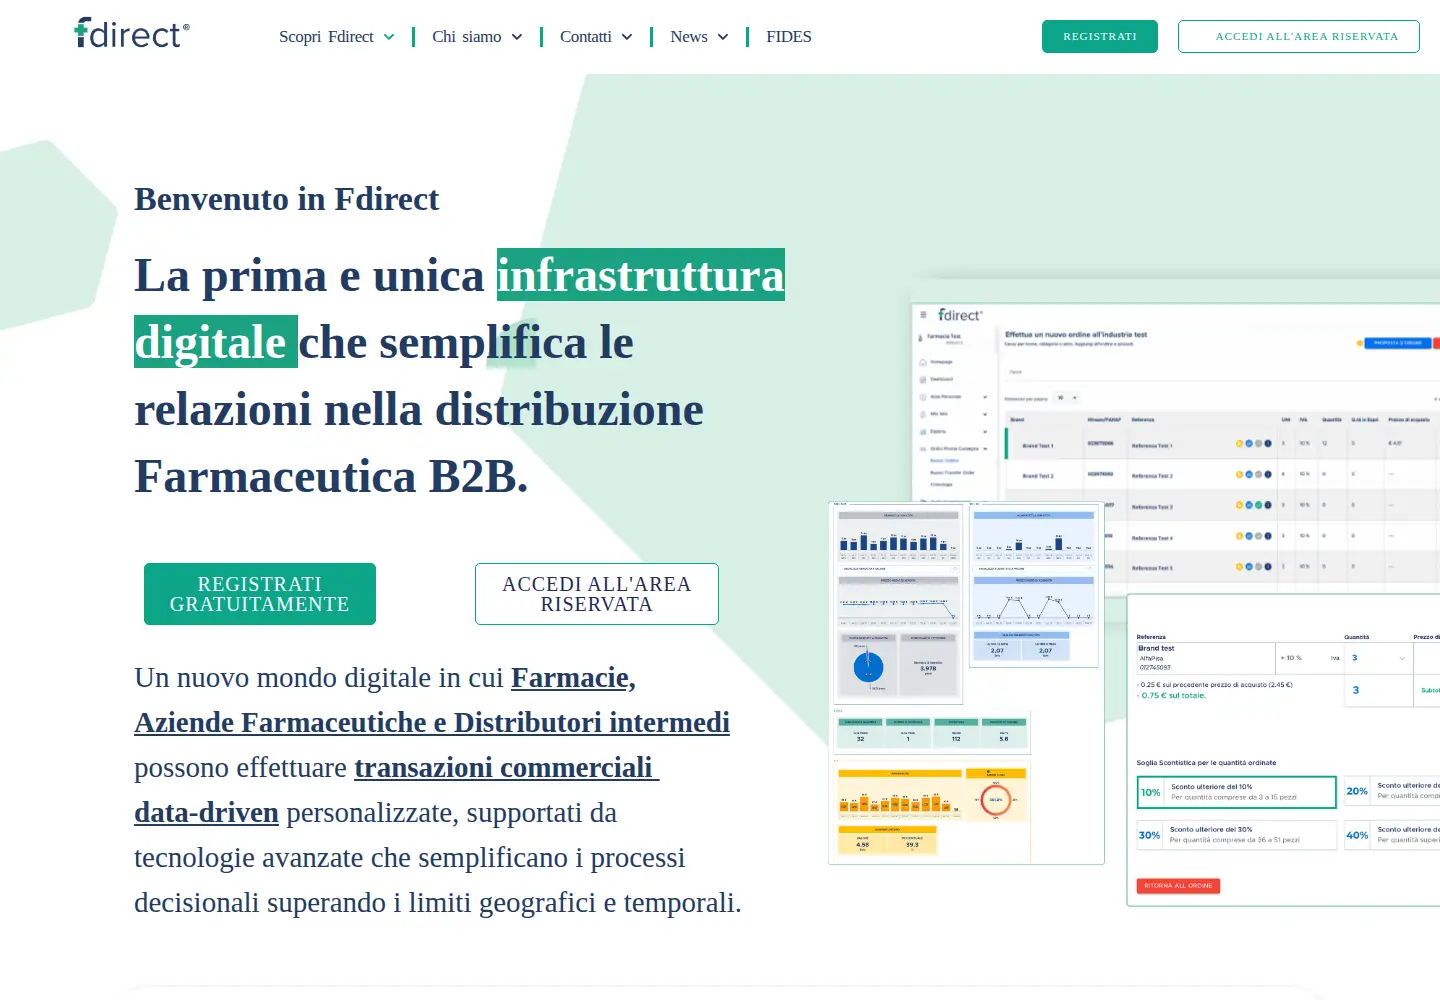1440x1000 pixels.
Task: Open the Chi siamo dropdown menu
Action: tap(477, 37)
